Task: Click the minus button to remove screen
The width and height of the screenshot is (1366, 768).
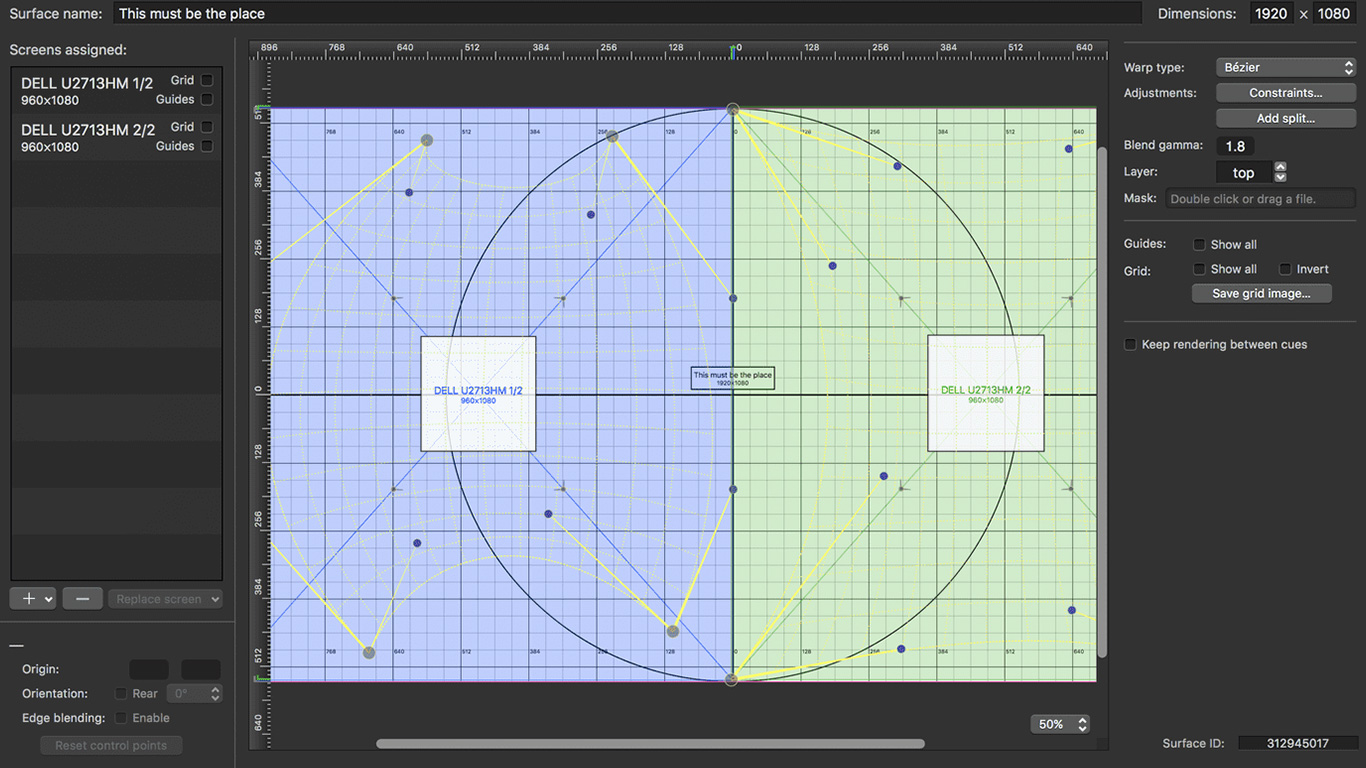Action: point(82,599)
